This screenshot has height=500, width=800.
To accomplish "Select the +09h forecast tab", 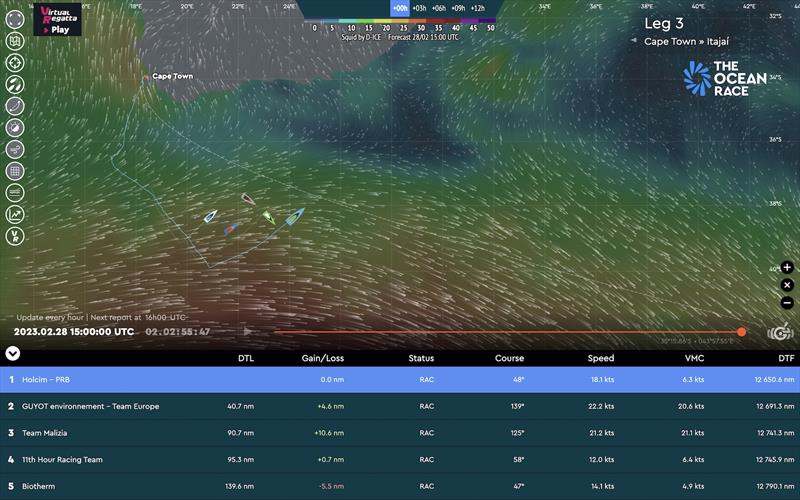I will click(x=458, y=8).
